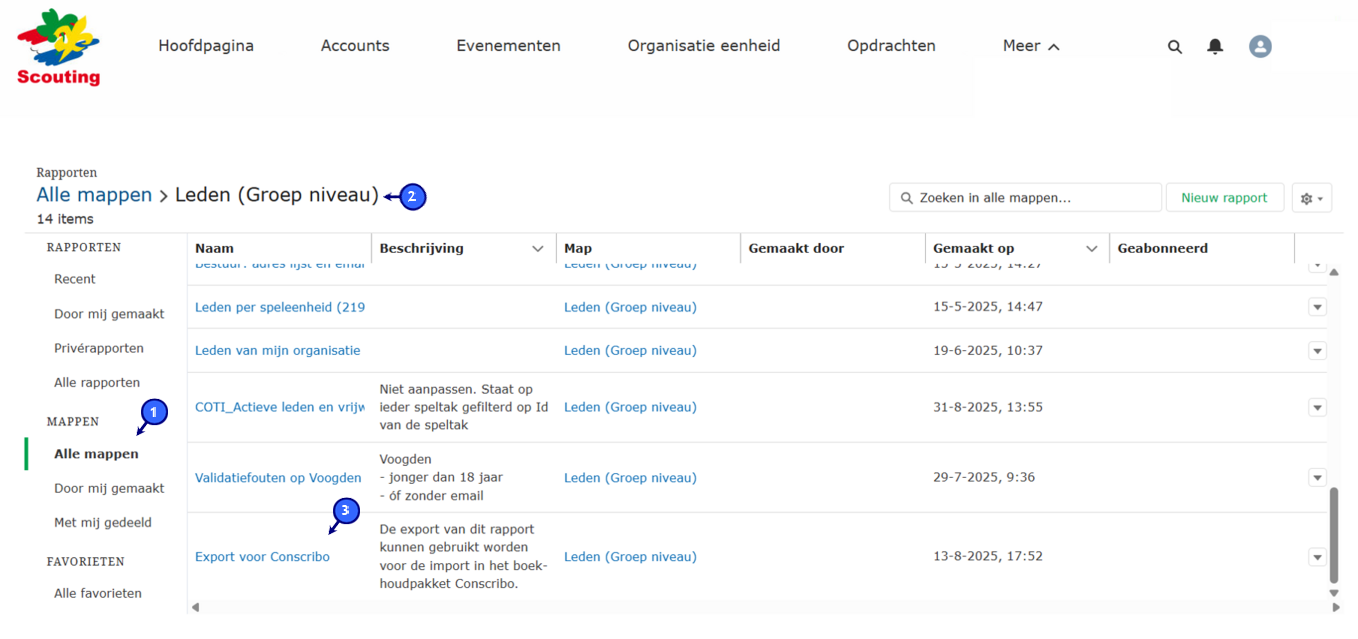Open row actions for Export voor Conscribo
The height and width of the screenshot is (639, 1358).
(x=1317, y=557)
